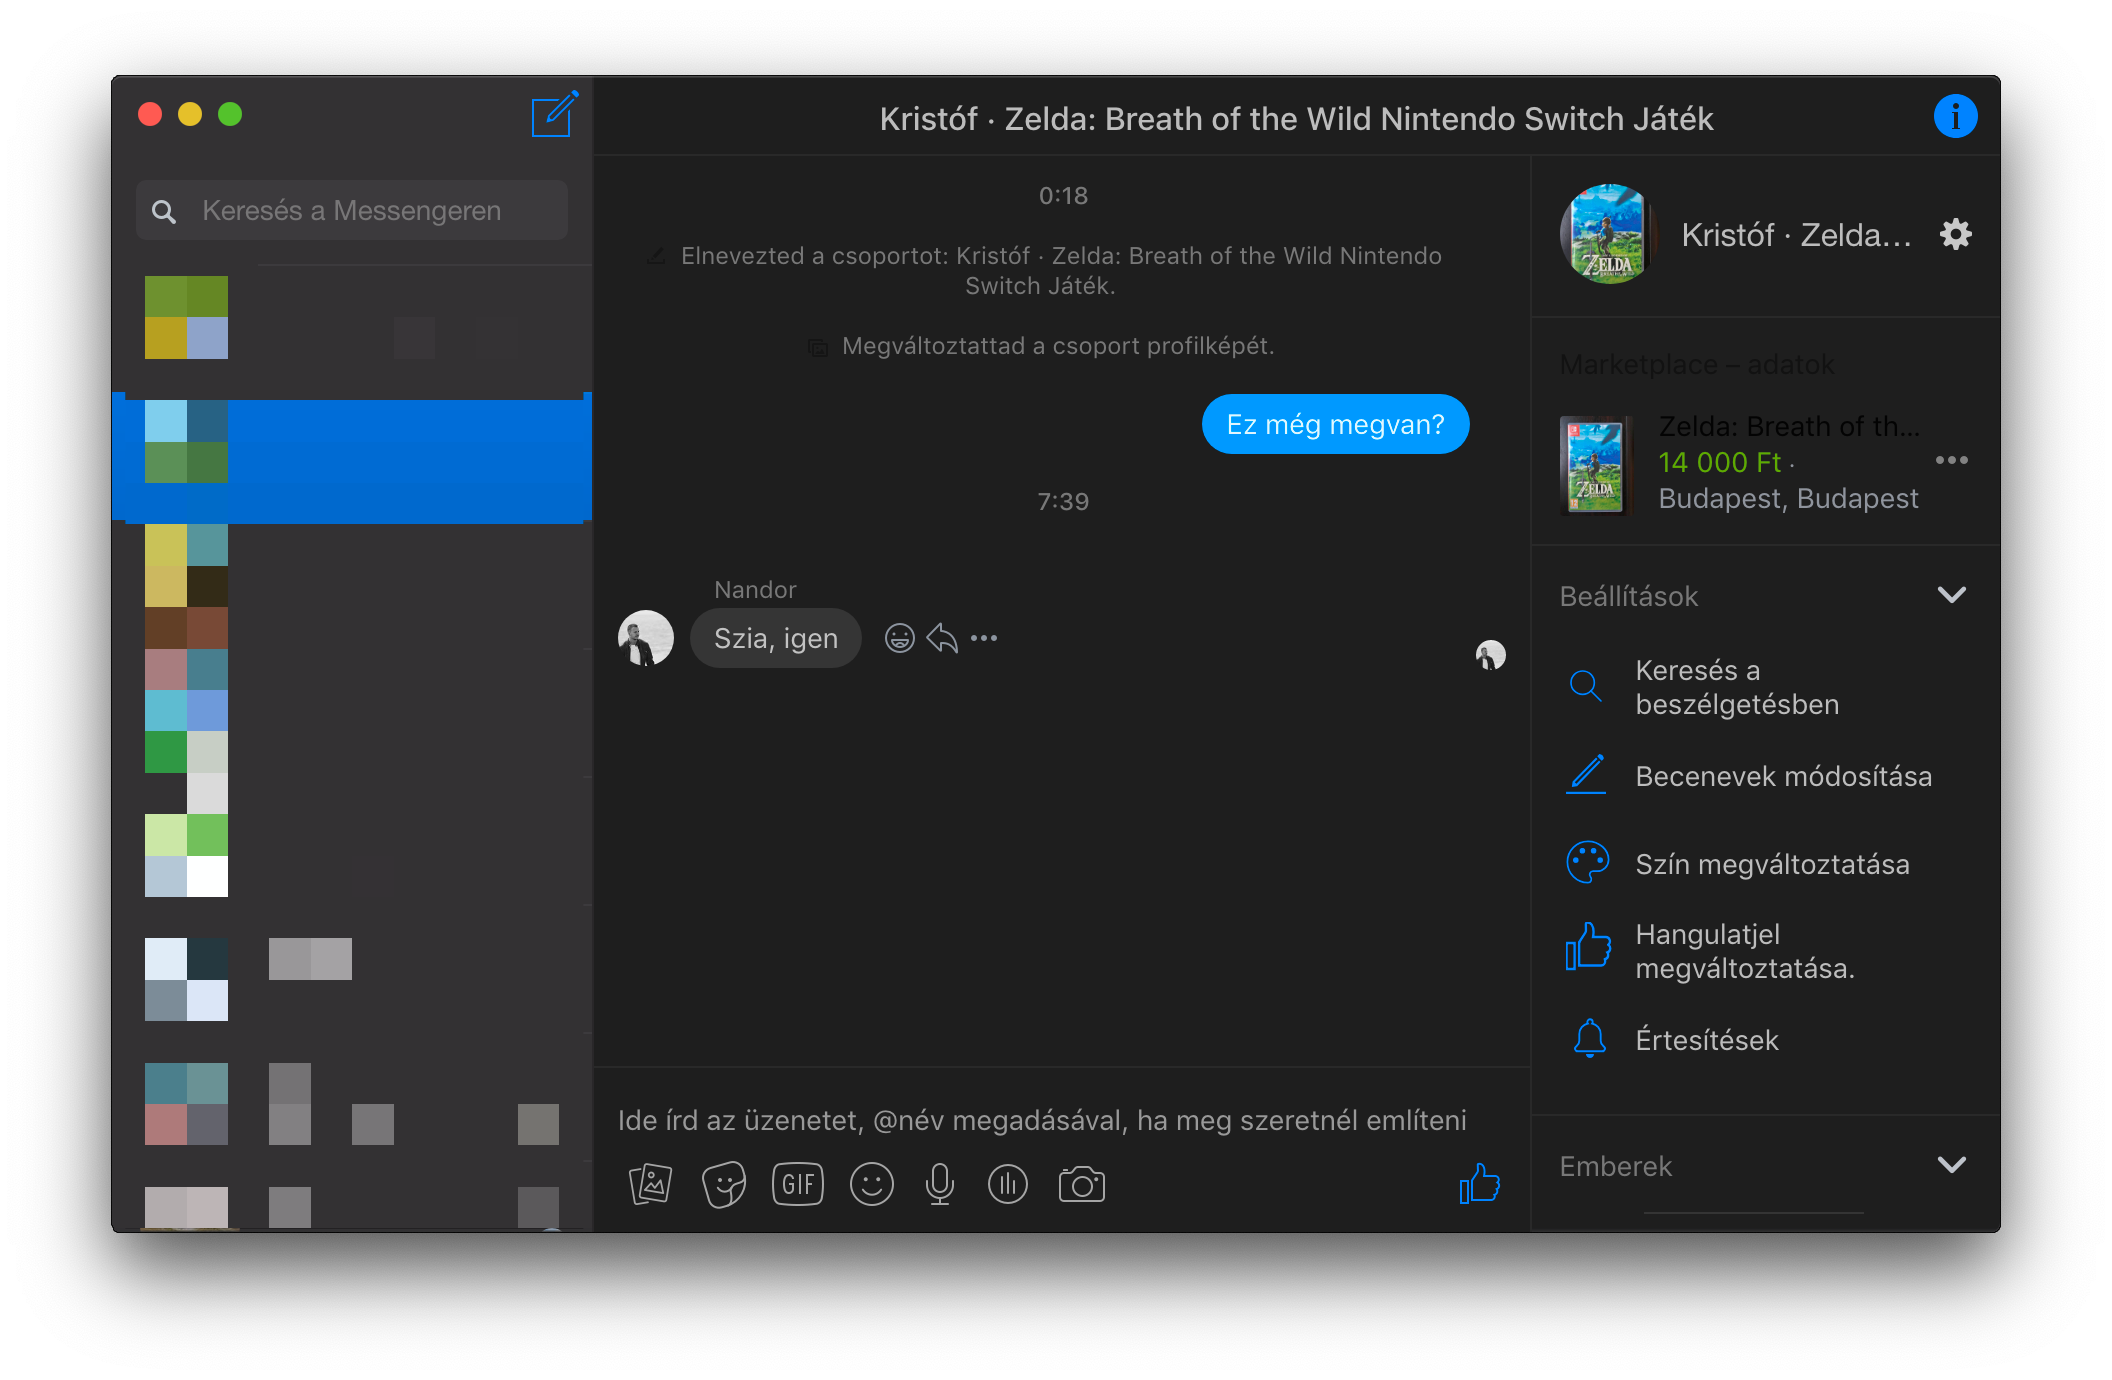Click the microphone voice message icon

click(x=939, y=1185)
